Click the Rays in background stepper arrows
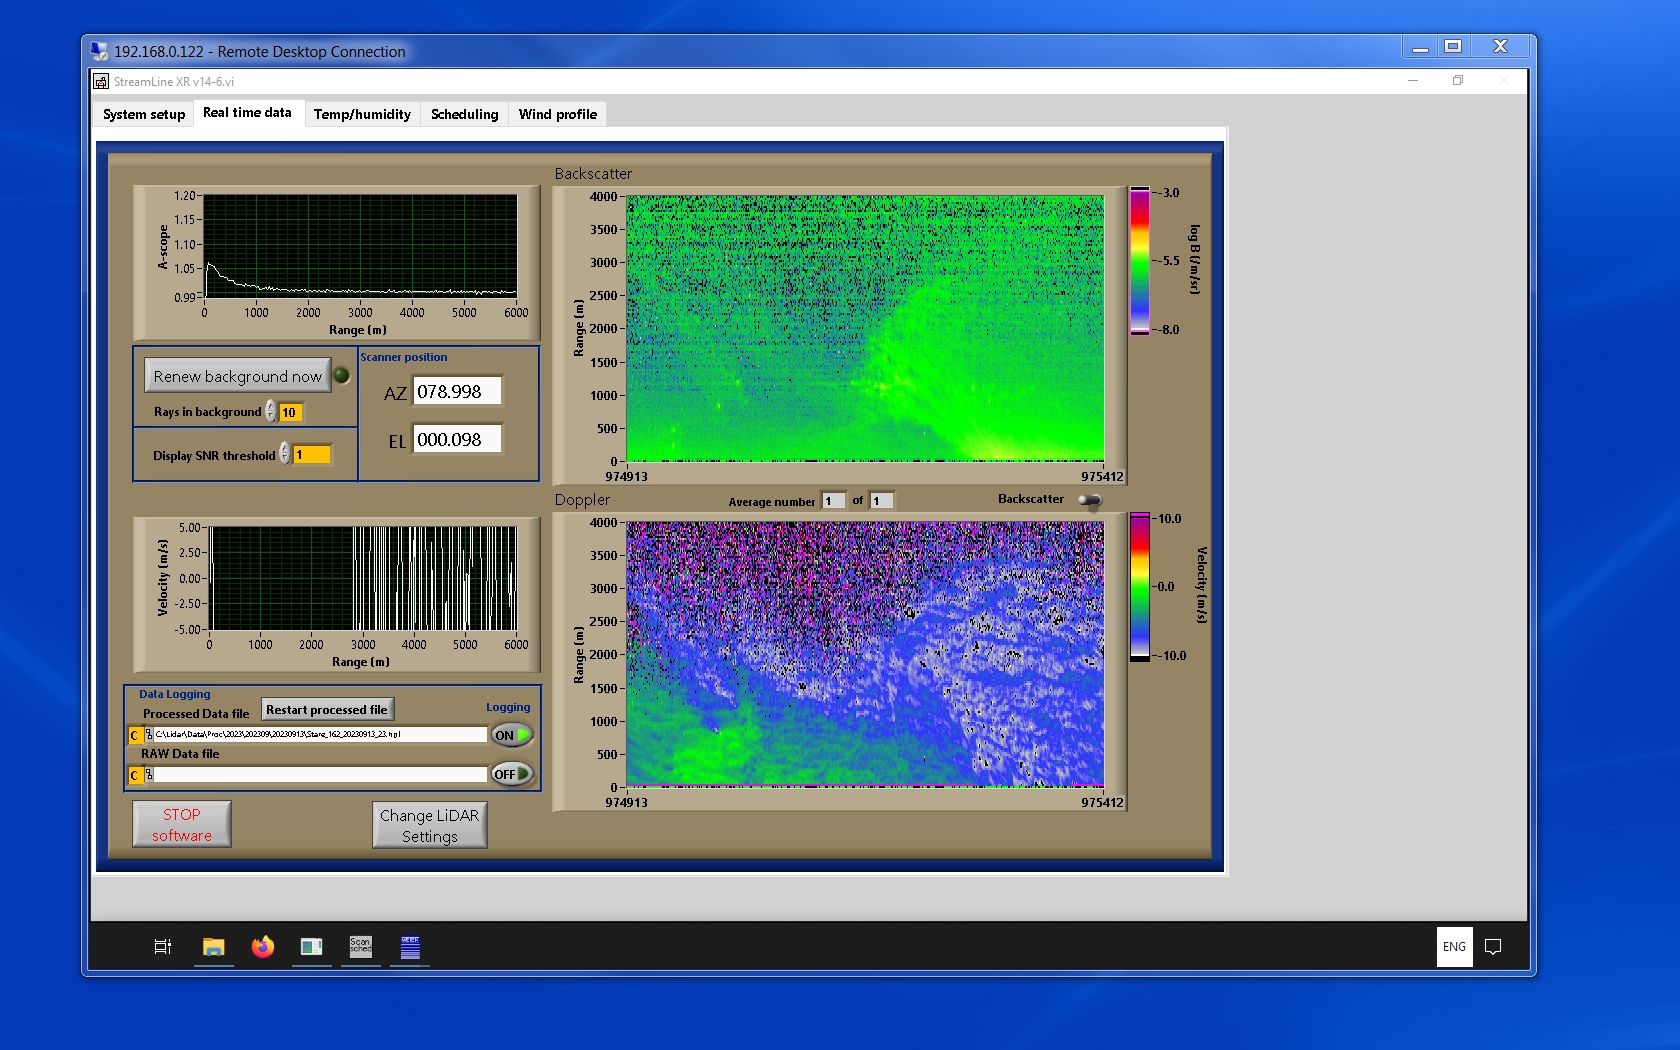1680x1050 pixels. click(271, 412)
